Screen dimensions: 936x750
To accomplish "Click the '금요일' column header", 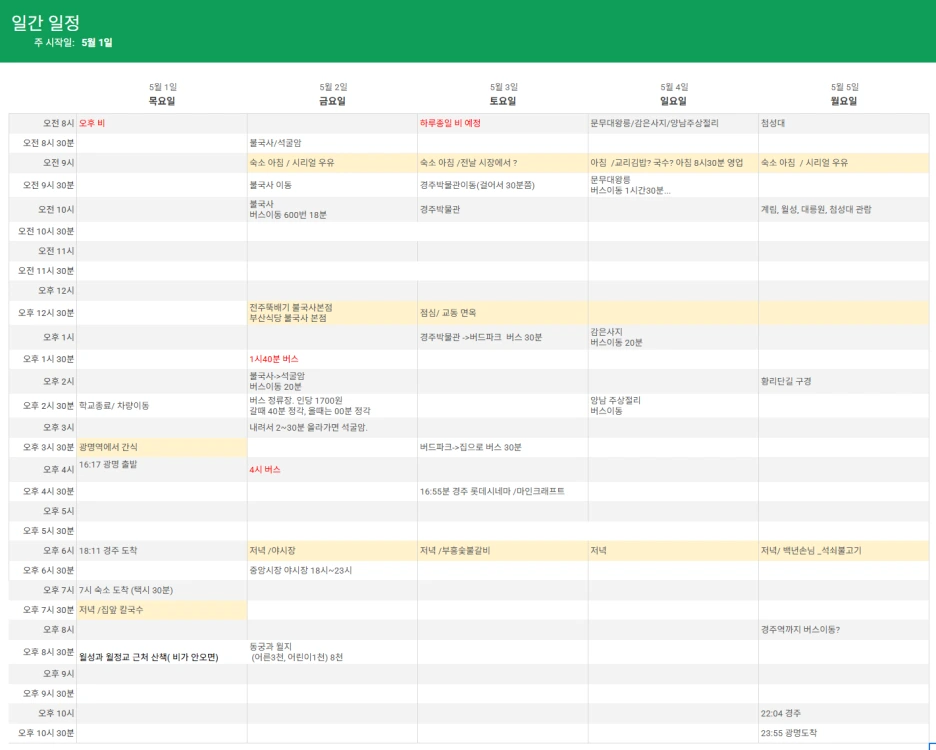I will (x=332, y=101).
